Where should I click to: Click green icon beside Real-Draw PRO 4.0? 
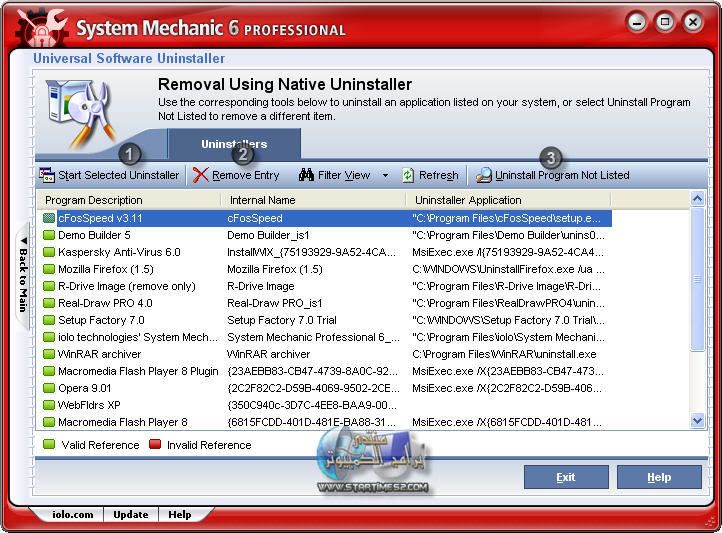[49, 303]
